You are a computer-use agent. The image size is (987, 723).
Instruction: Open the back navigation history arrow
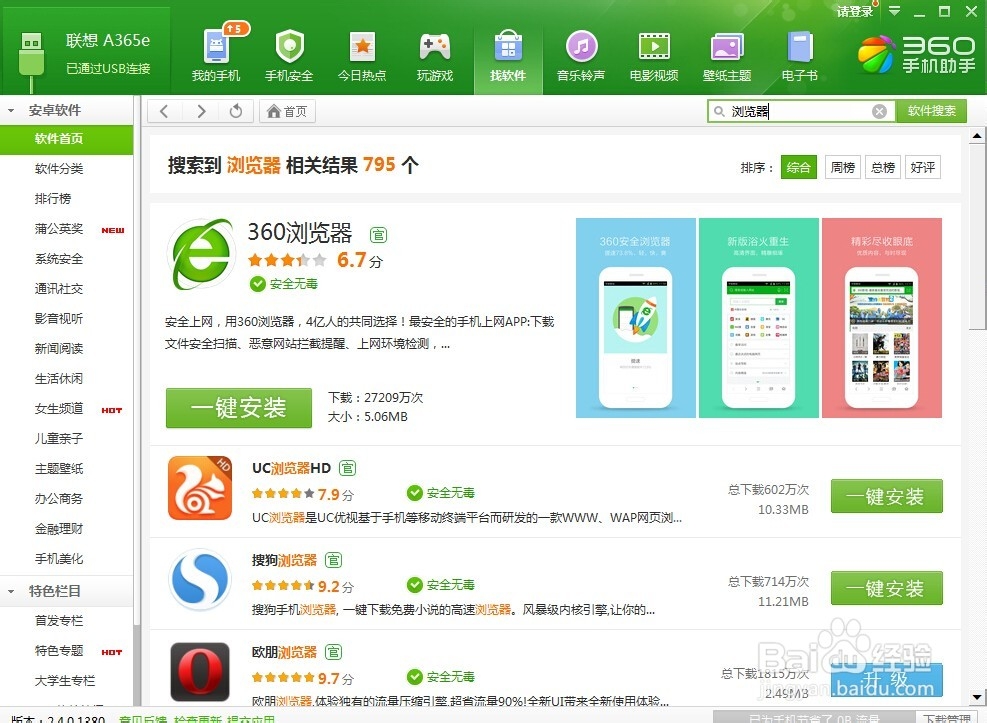164,111
